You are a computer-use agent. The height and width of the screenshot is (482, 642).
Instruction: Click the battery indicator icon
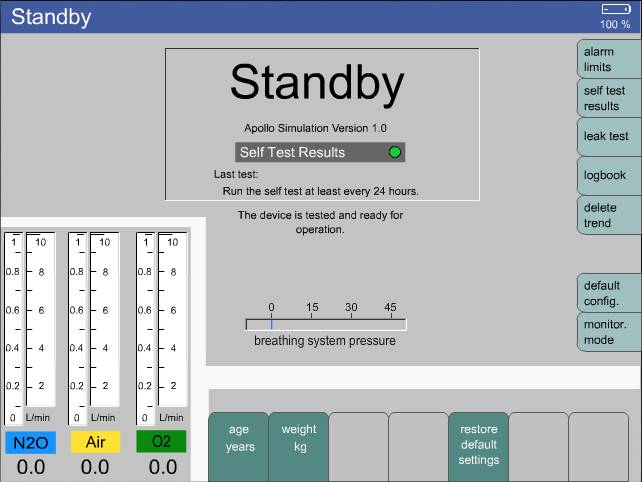[615, 9]
